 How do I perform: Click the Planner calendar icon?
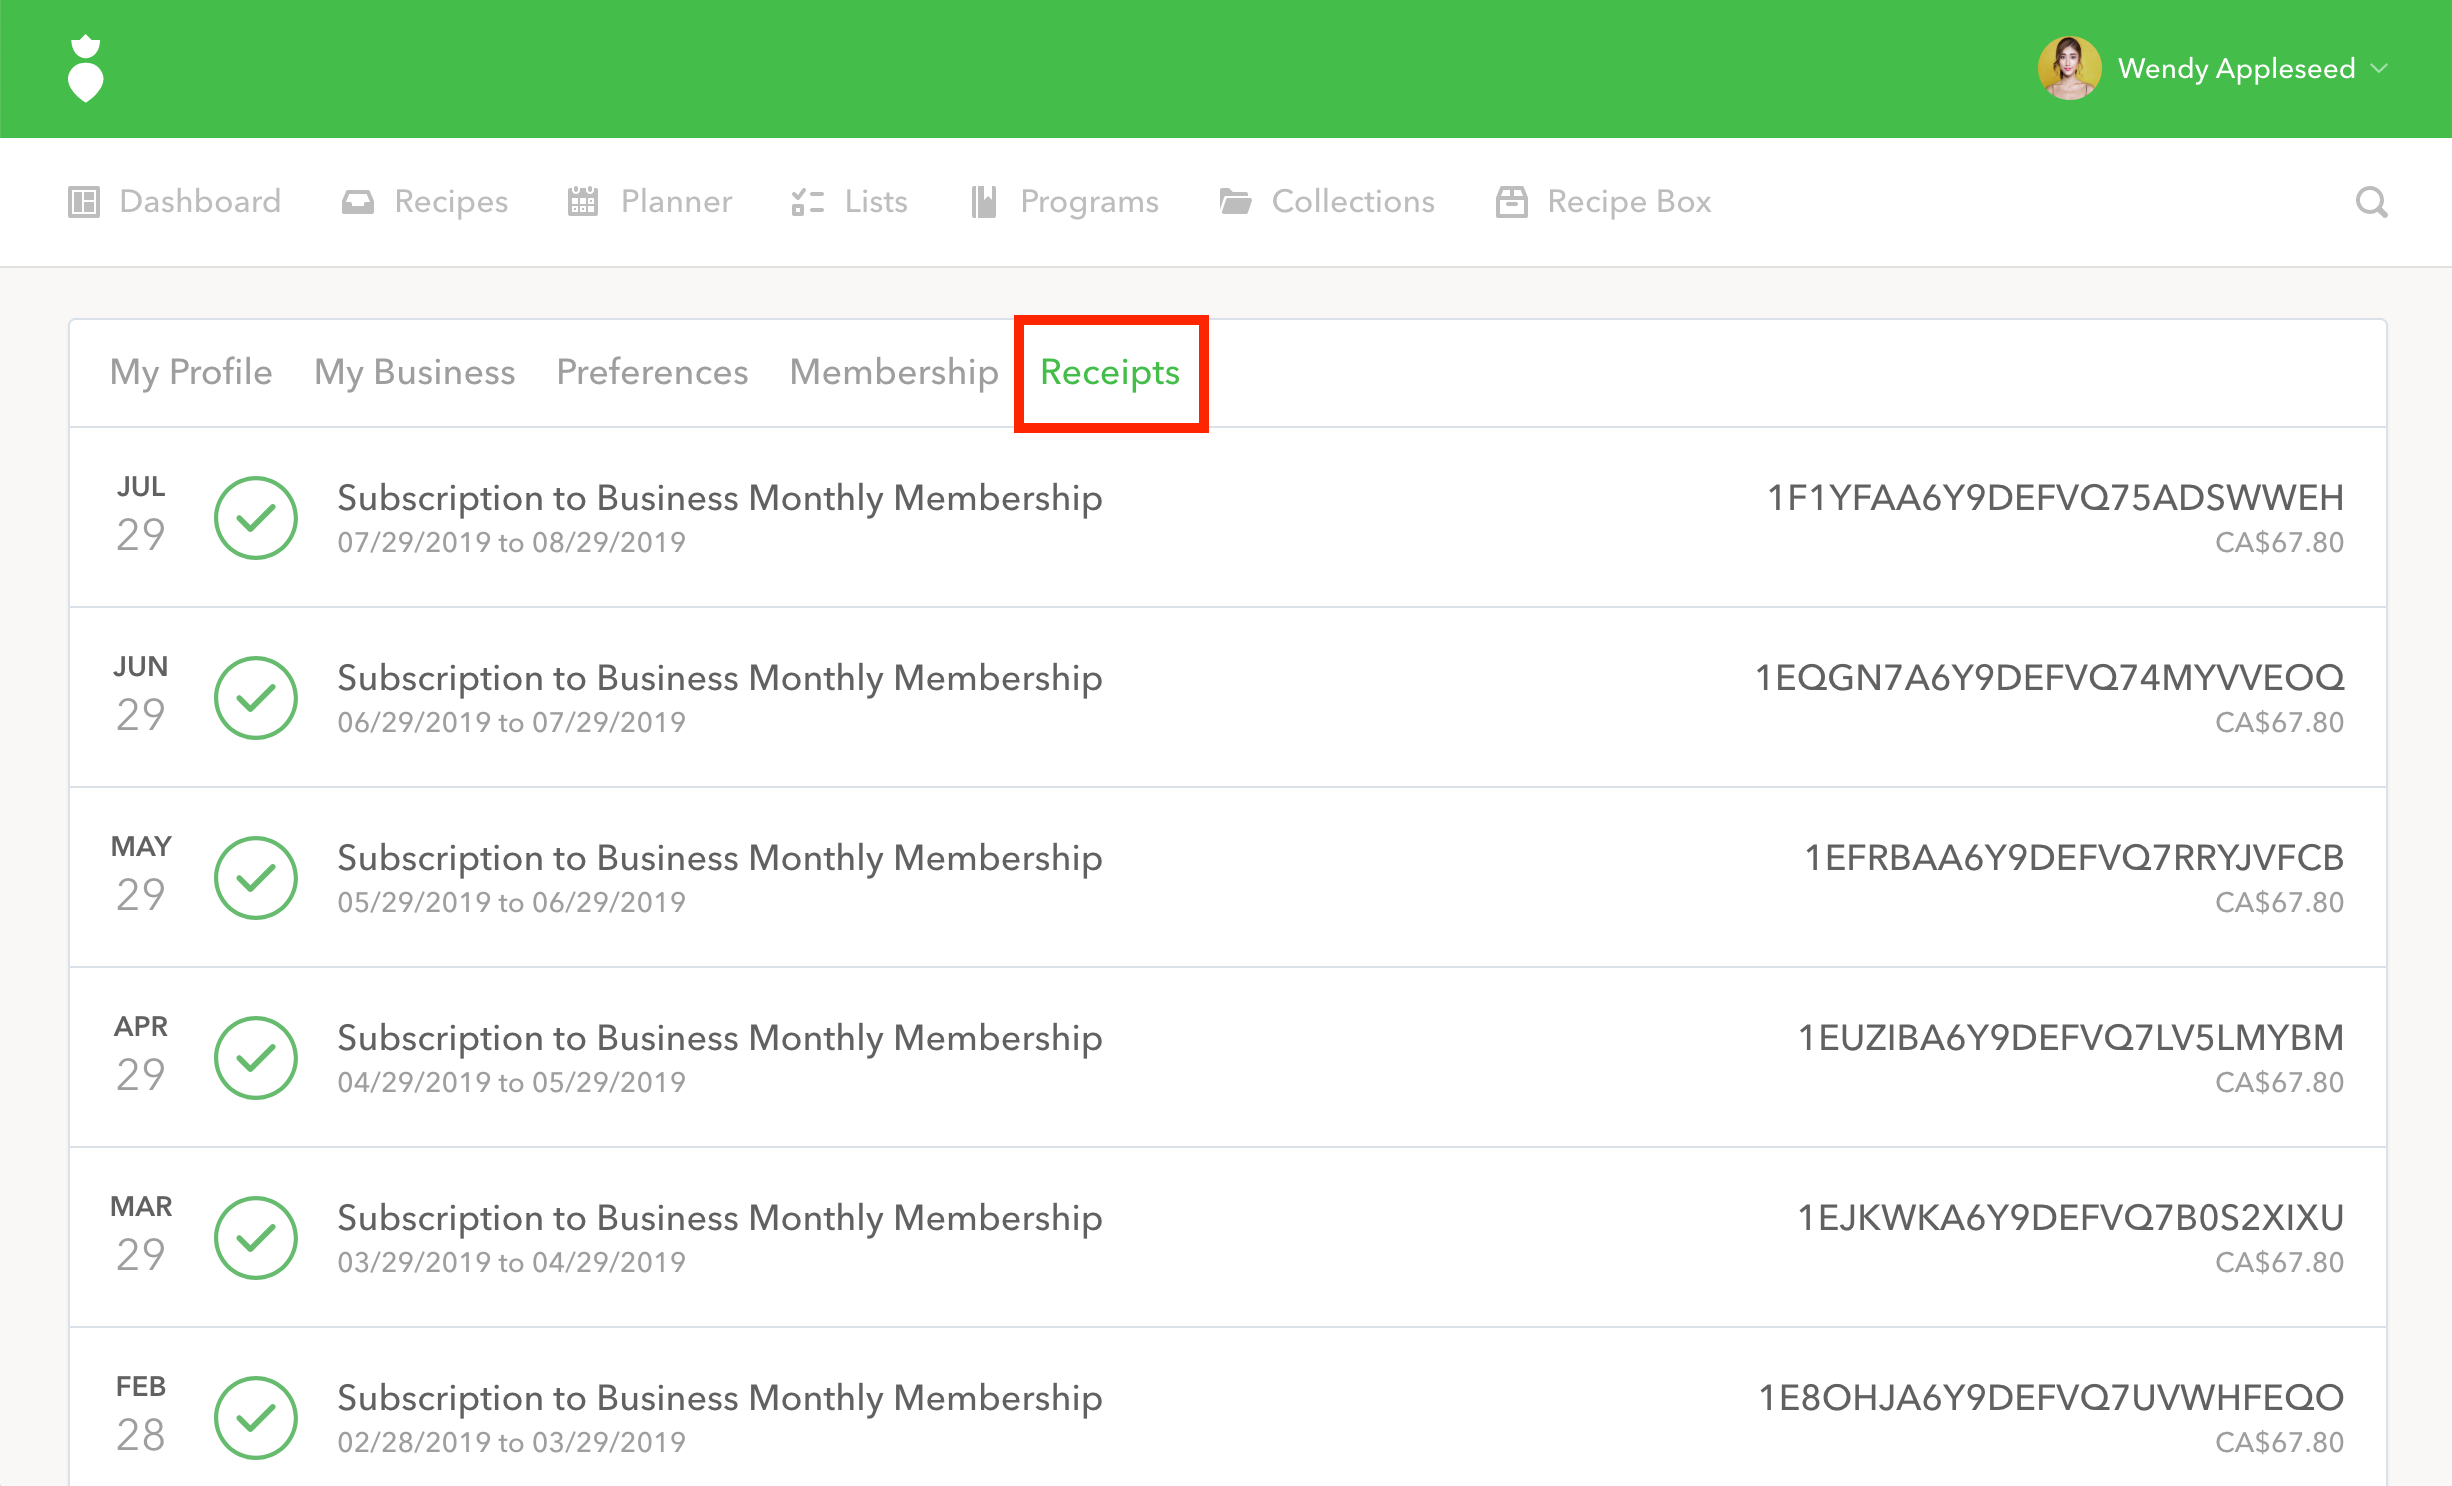582,202
